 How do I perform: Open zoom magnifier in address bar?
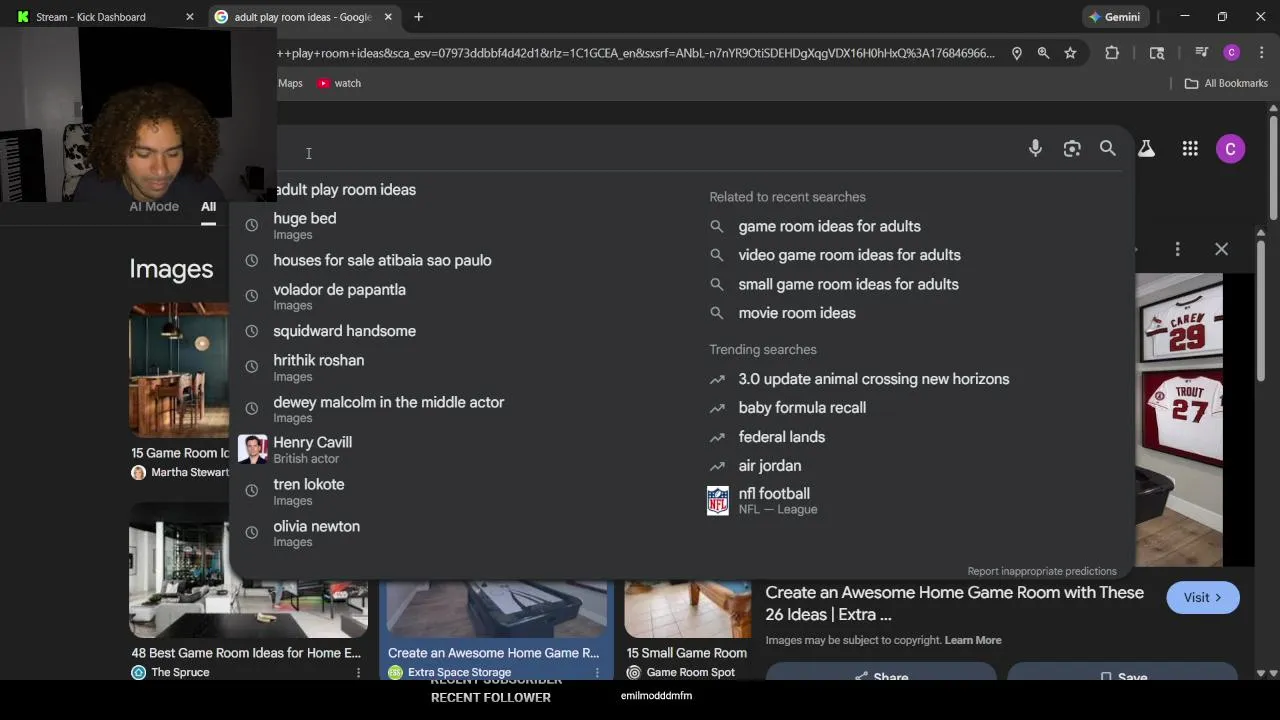point(1043,53)
